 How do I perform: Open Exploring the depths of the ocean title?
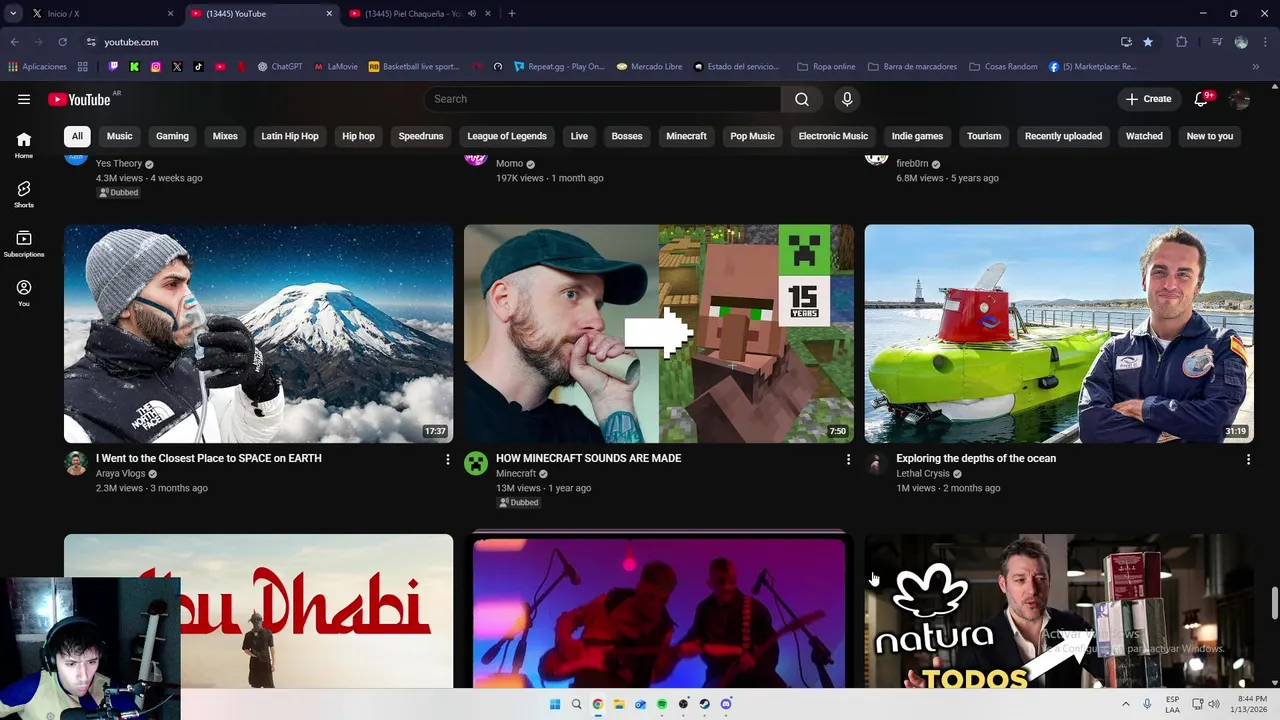click(976, 458)
